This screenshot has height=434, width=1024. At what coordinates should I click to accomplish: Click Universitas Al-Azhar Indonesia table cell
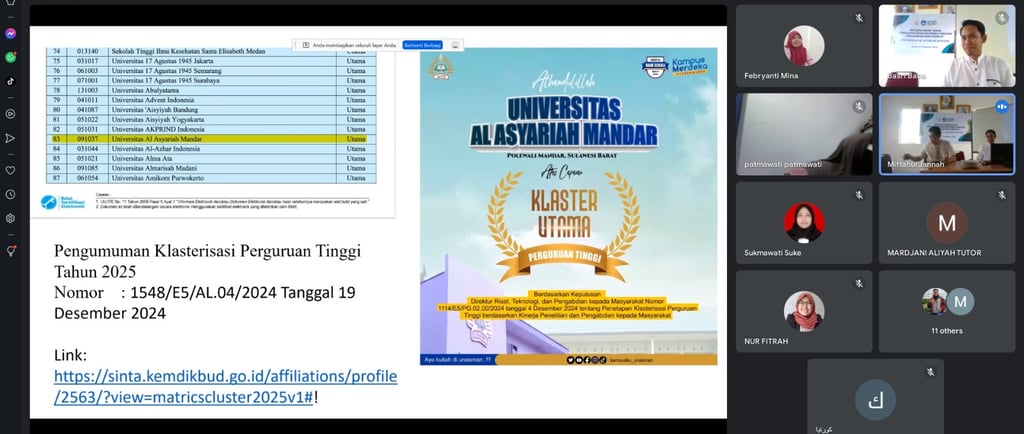[223, 149]
